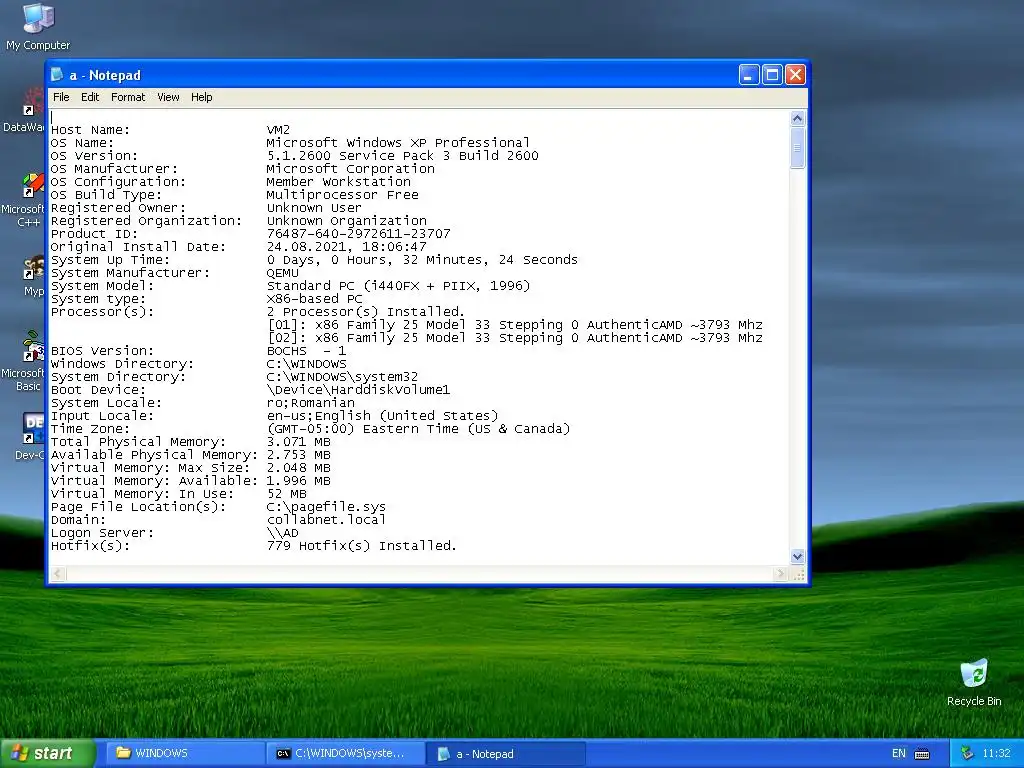Click the text '\Device\HarddiskVolume1'
Image resolution: width=1024 pixels, height=768 pixels.
coord(359,390)
